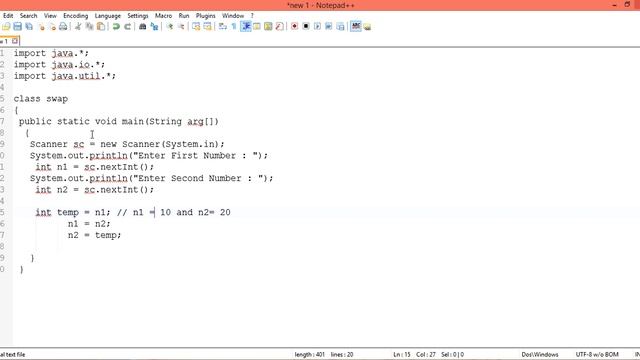Click the Copy toolbar icon
This screenshot has height=360, width=640.
pos(89,27)
